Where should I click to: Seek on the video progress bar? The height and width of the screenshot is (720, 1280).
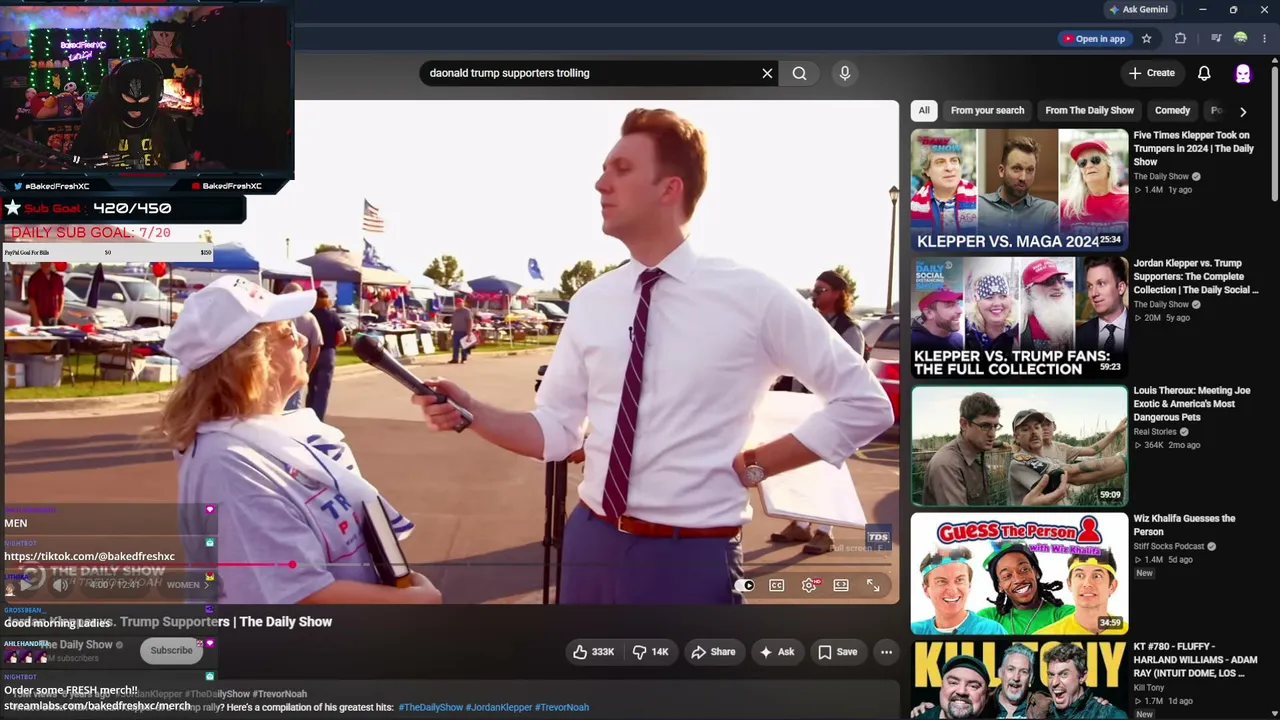tap(450, 565)
